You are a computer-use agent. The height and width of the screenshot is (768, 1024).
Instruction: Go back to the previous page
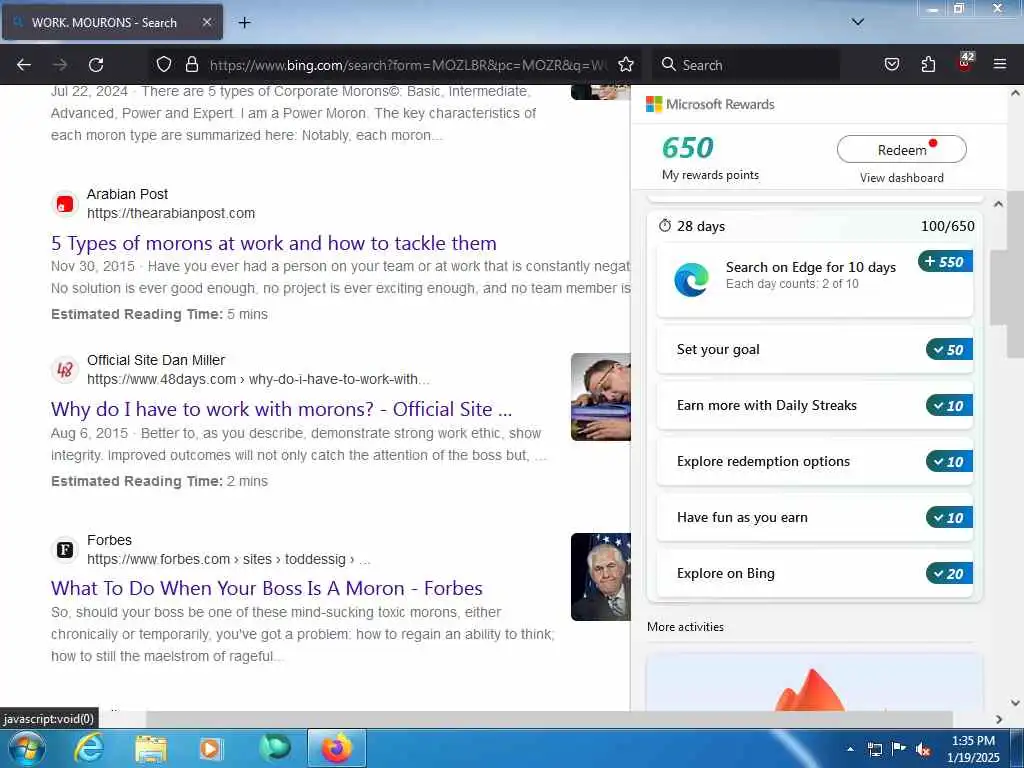24,65
